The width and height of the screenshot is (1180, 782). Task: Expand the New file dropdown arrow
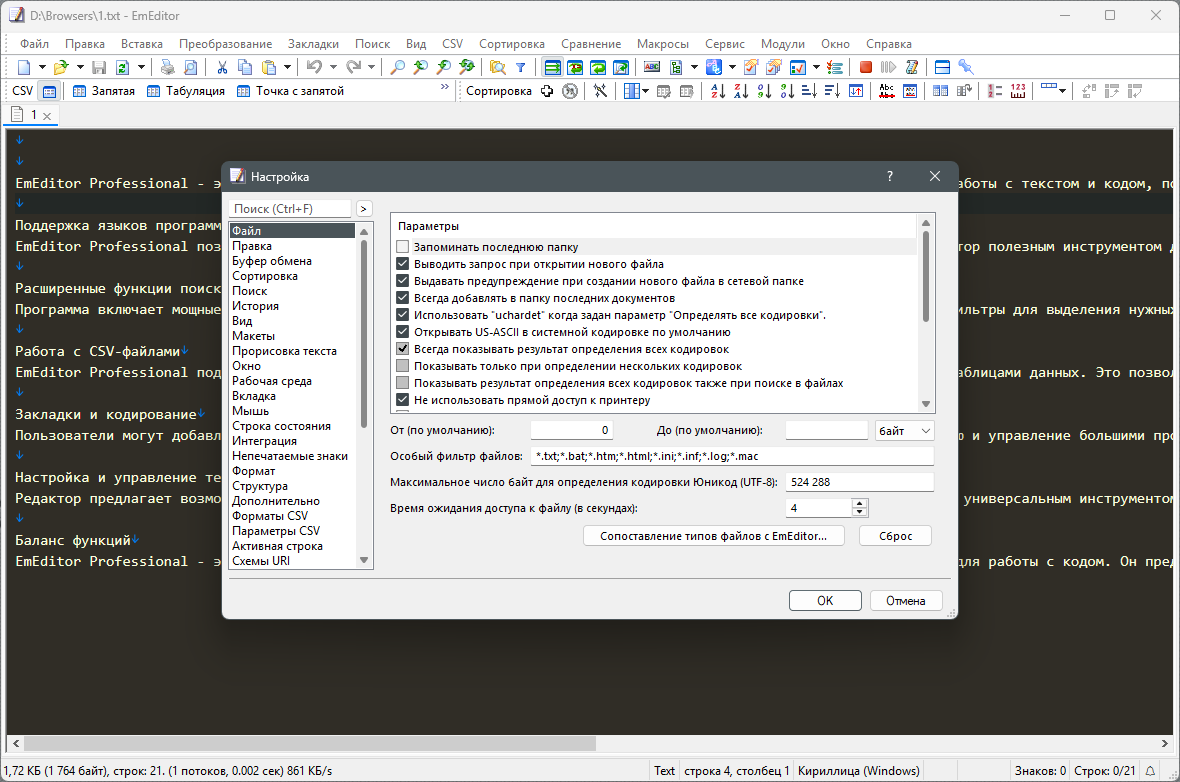coord(42,67)
